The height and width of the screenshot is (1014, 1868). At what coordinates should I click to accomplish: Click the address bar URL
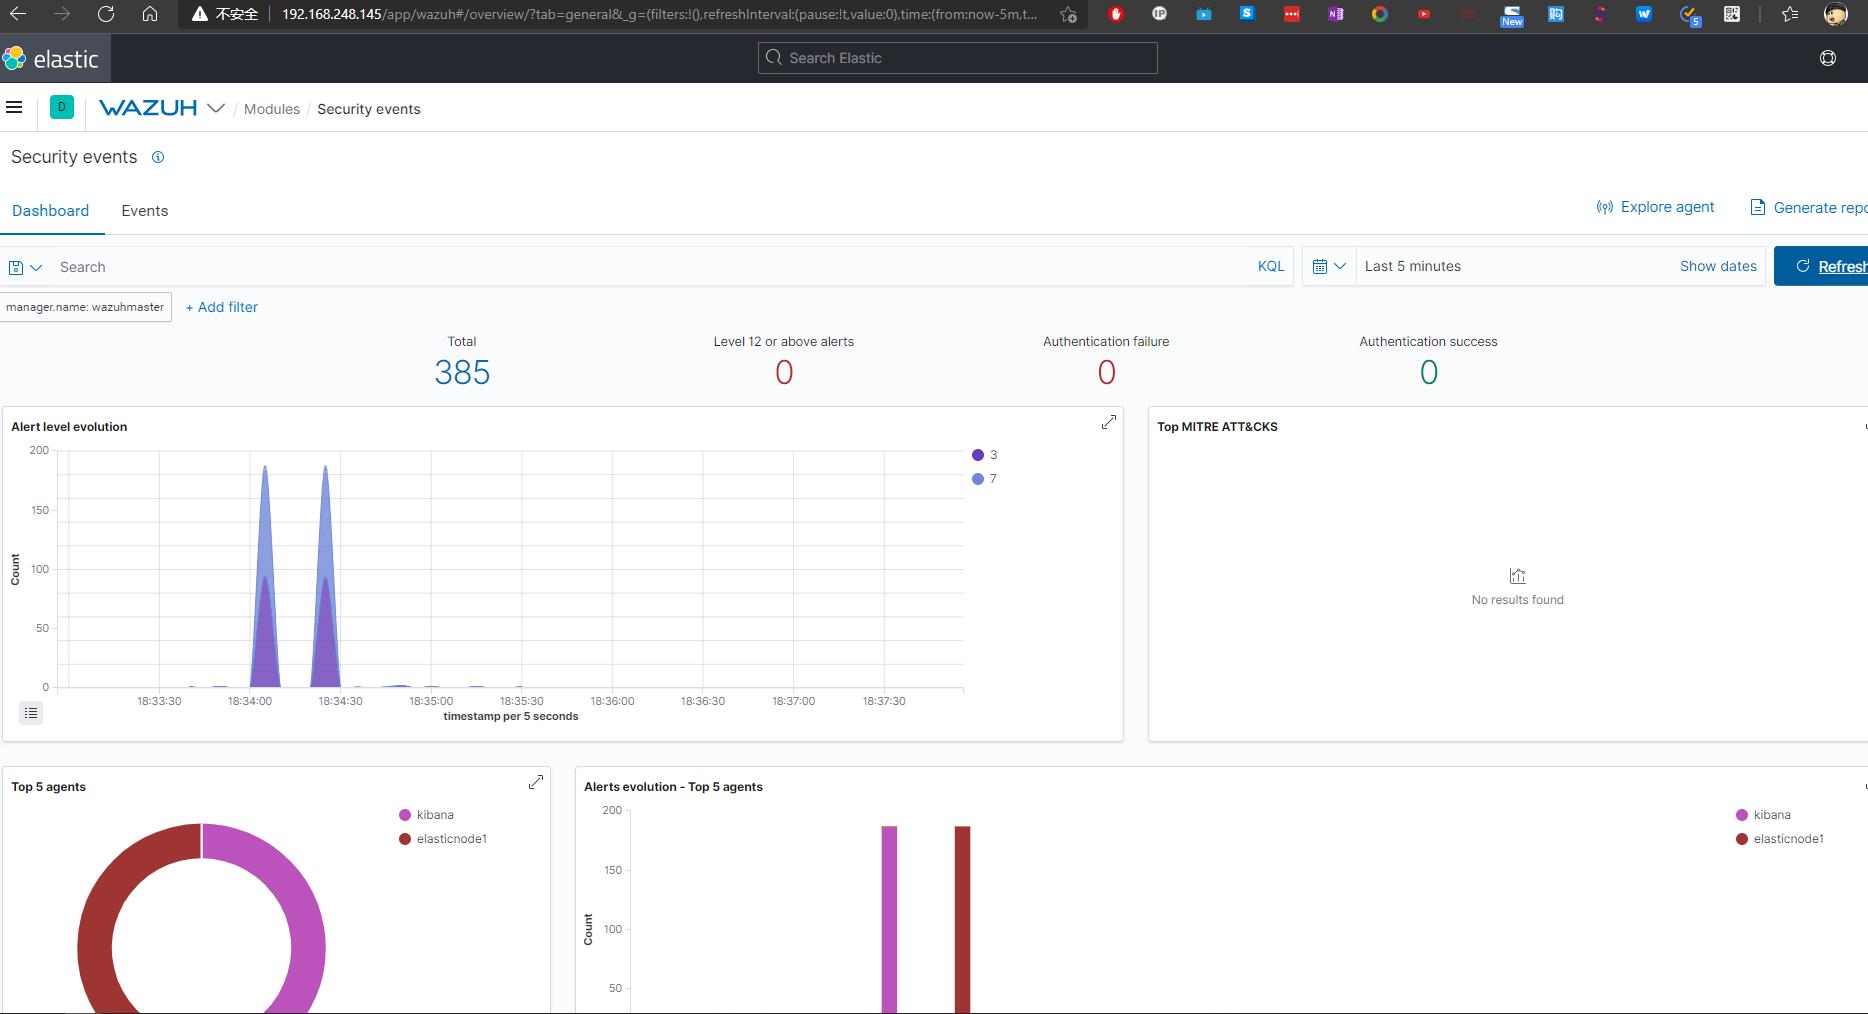click(x=659, y=14)
